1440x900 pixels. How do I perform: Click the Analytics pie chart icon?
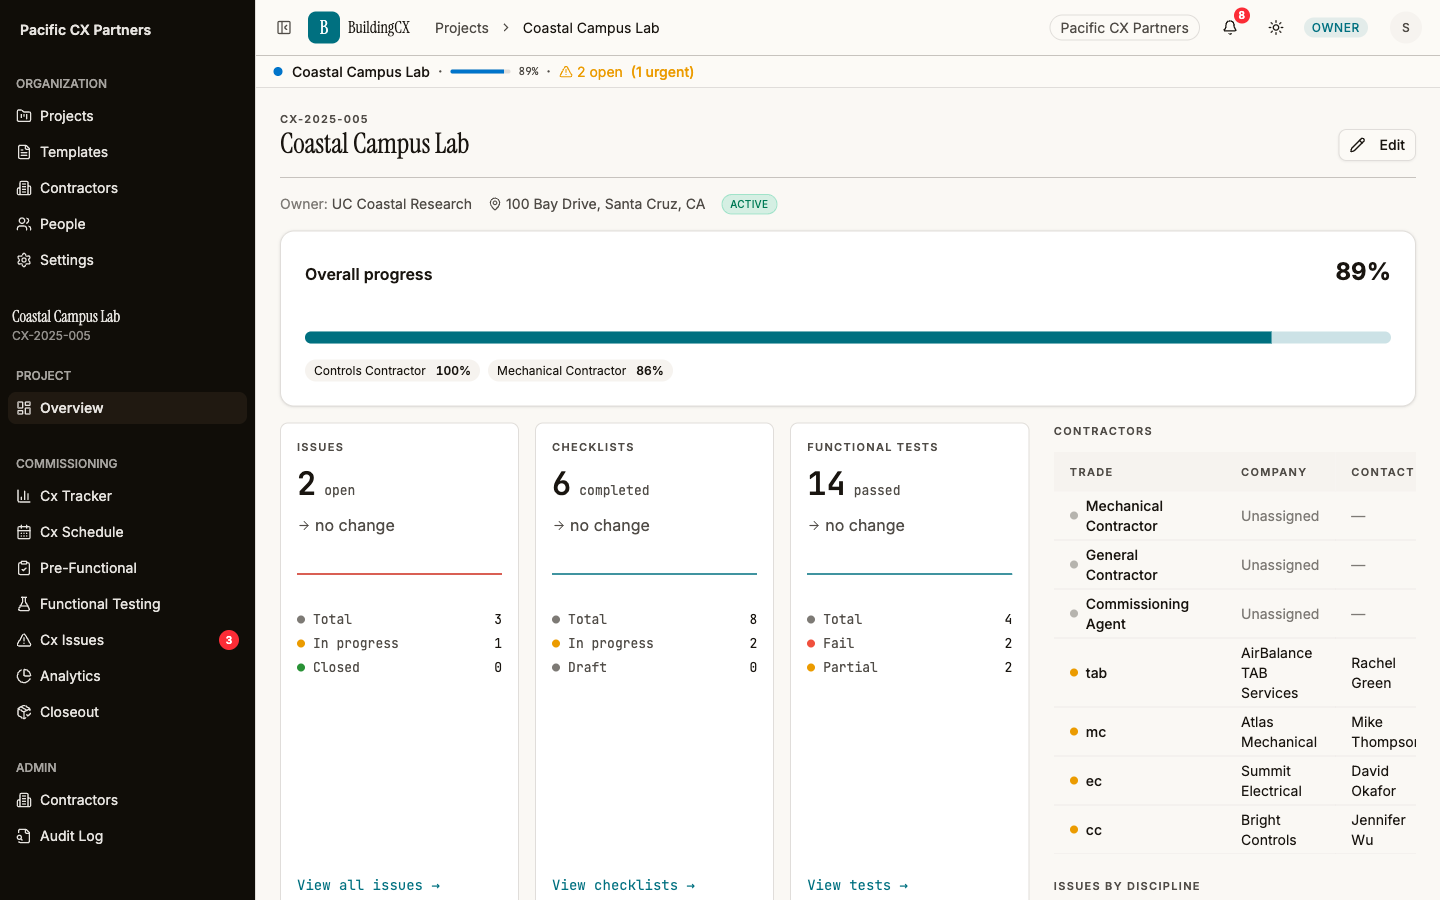coord(24,676)
